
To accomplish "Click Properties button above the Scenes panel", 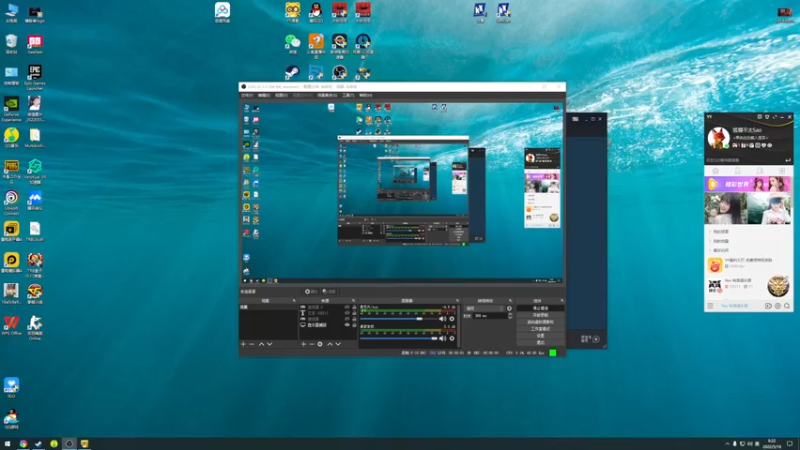I will pyautogui.click(x=311, y=291).
